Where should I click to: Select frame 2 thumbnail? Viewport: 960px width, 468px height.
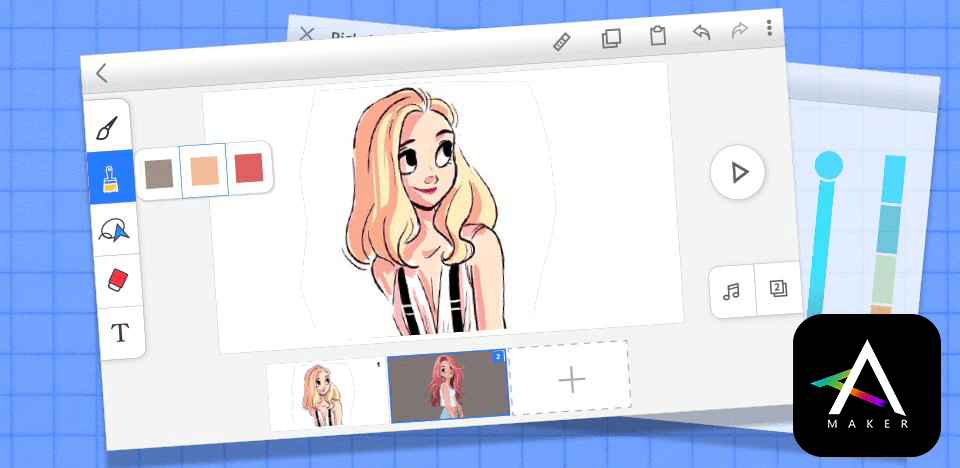click(449, 388)
